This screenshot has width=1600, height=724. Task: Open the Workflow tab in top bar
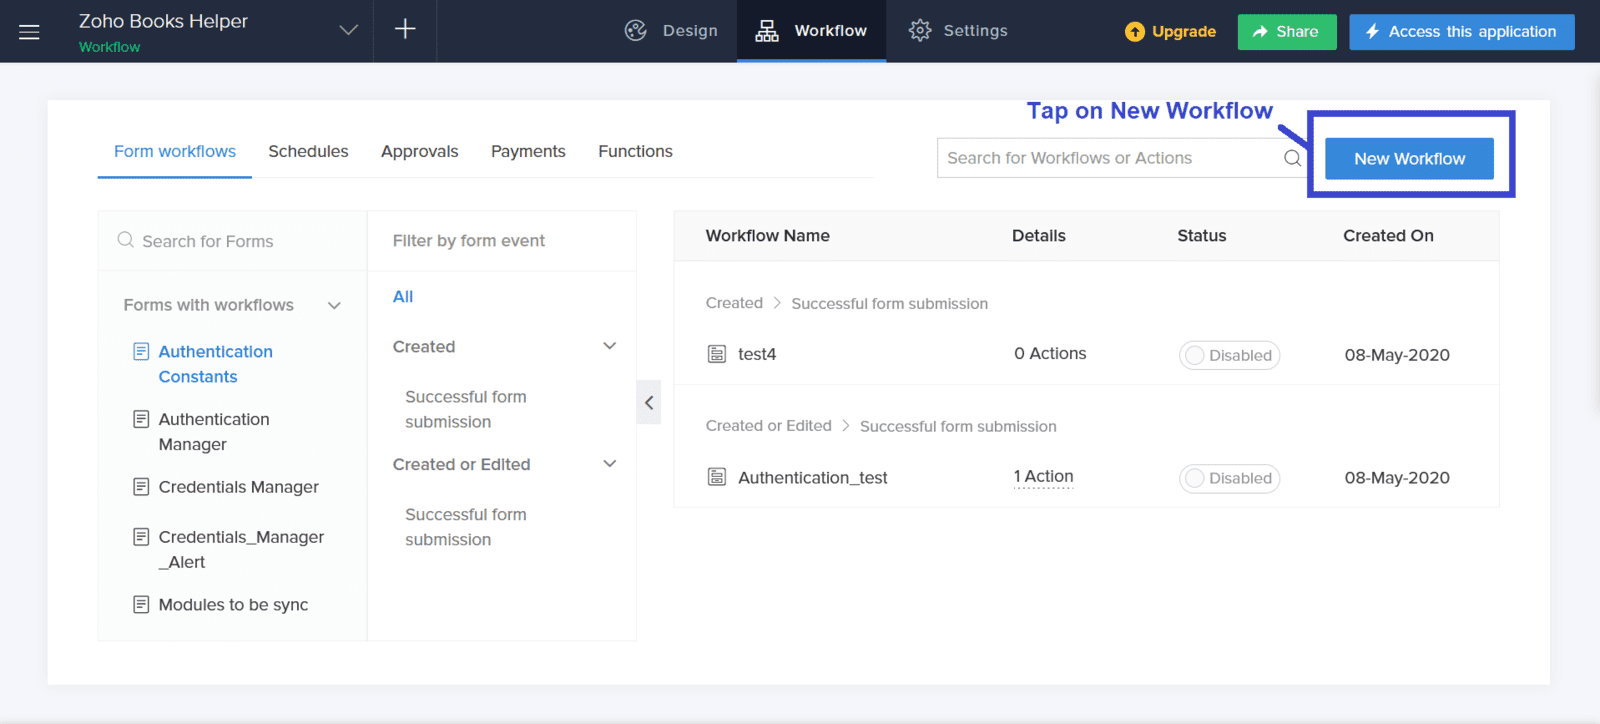point(811,31)
